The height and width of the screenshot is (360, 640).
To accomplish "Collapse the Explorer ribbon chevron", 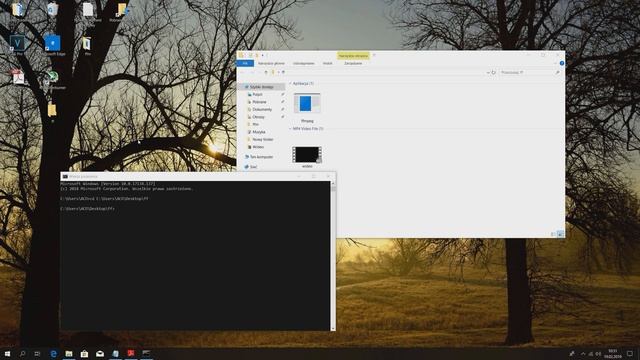I will [555, 63].
